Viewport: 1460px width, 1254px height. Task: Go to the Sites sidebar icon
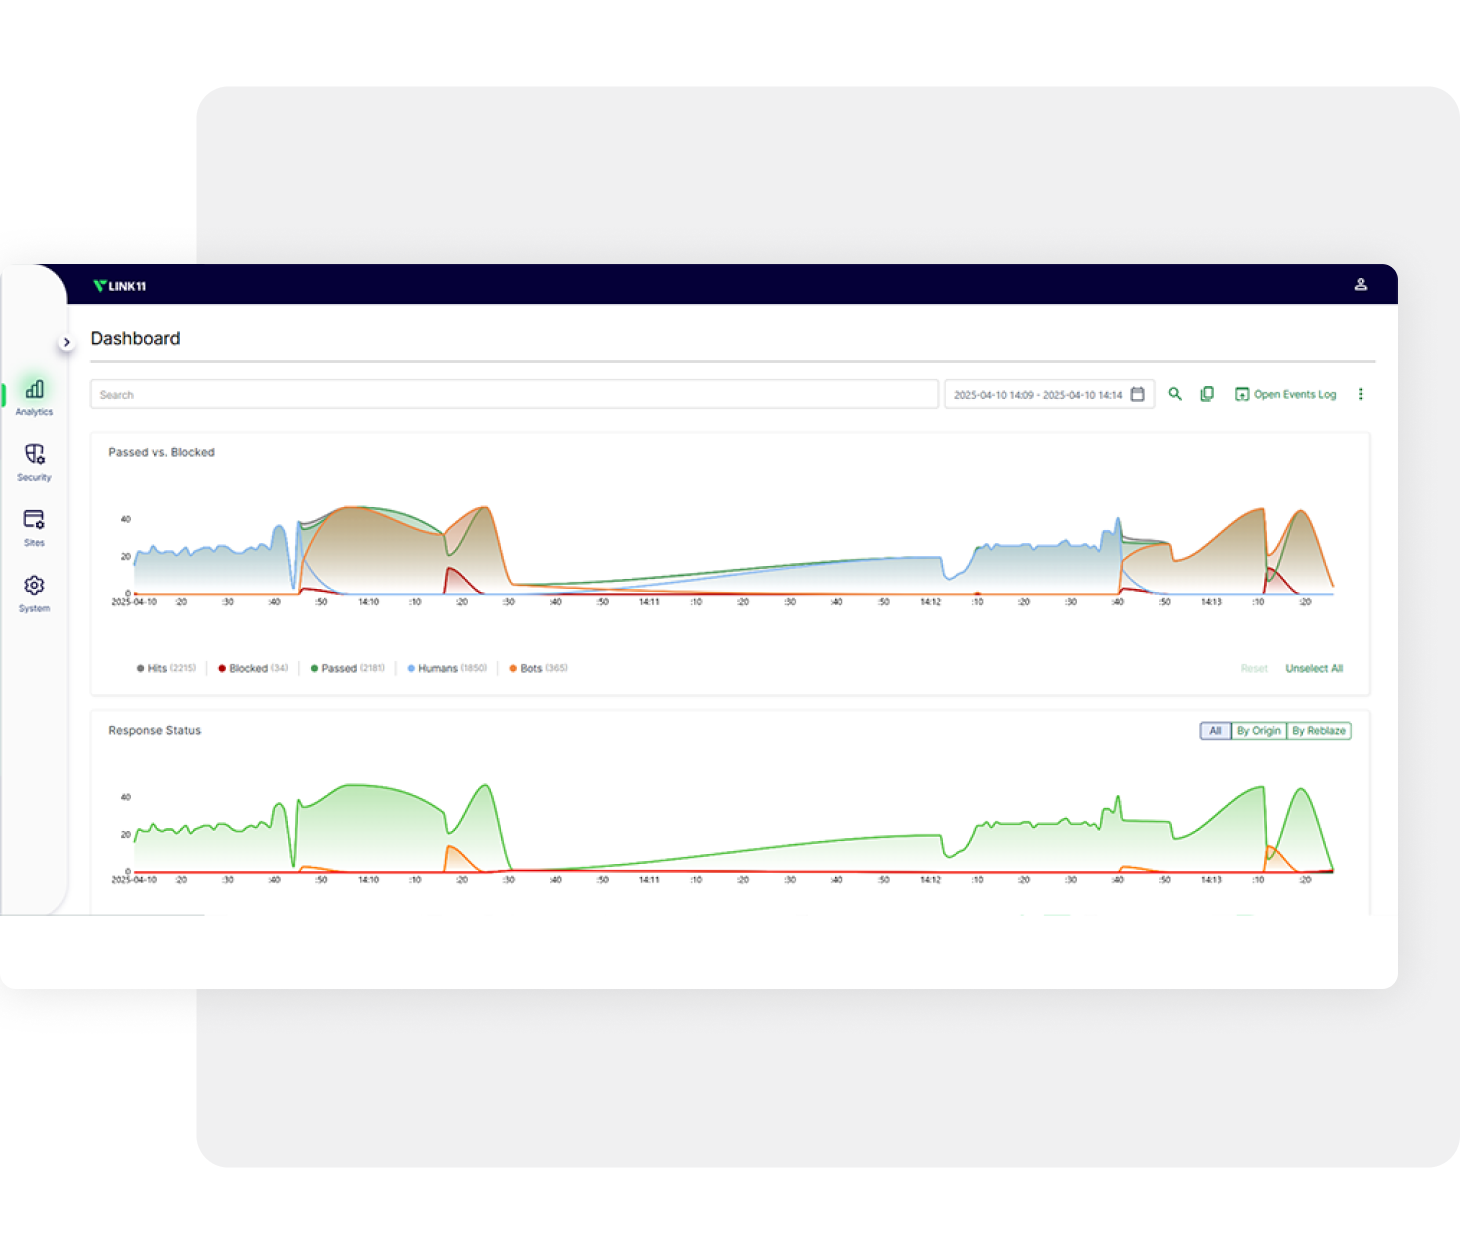point(34,526)
